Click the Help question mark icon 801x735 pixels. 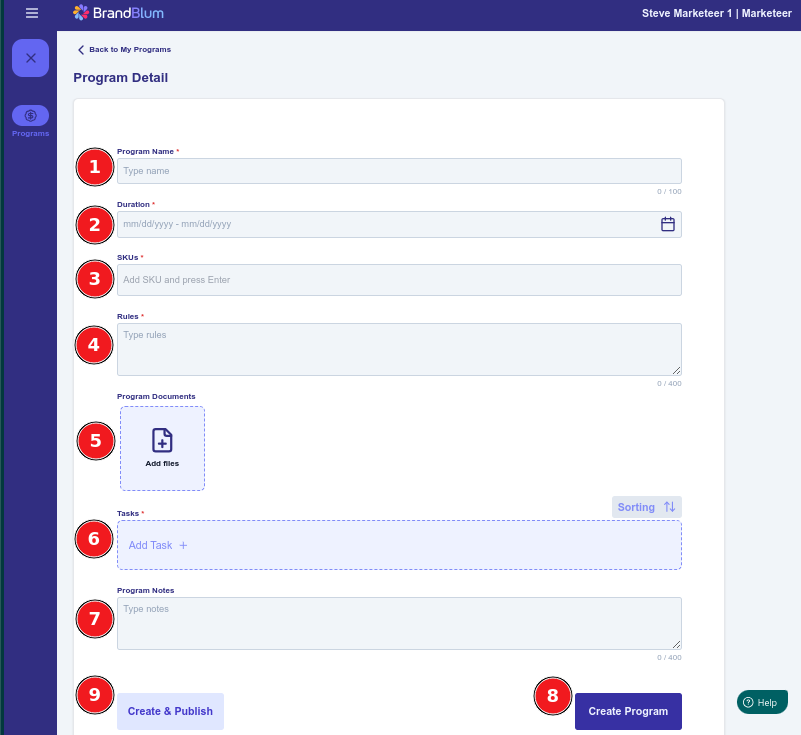pyautogui.click(x=748, y=702)
